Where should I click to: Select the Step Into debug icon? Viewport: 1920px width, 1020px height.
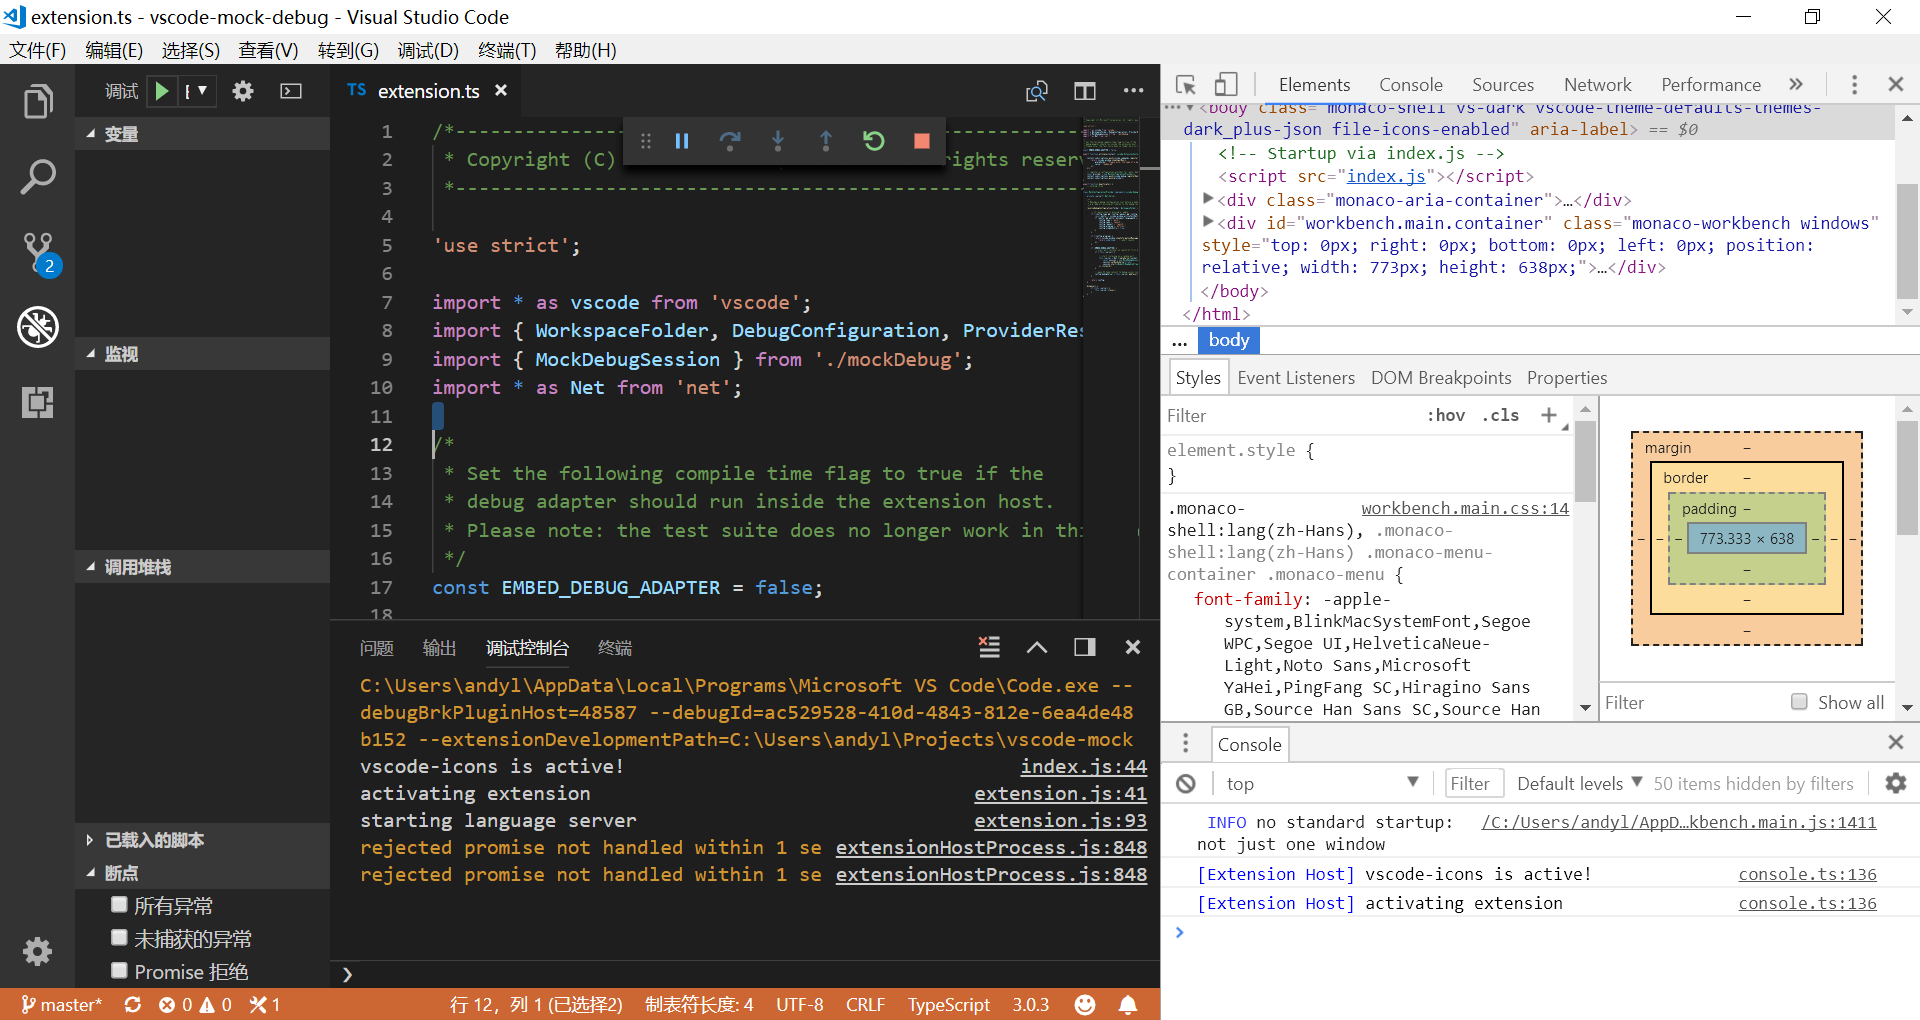778,141
